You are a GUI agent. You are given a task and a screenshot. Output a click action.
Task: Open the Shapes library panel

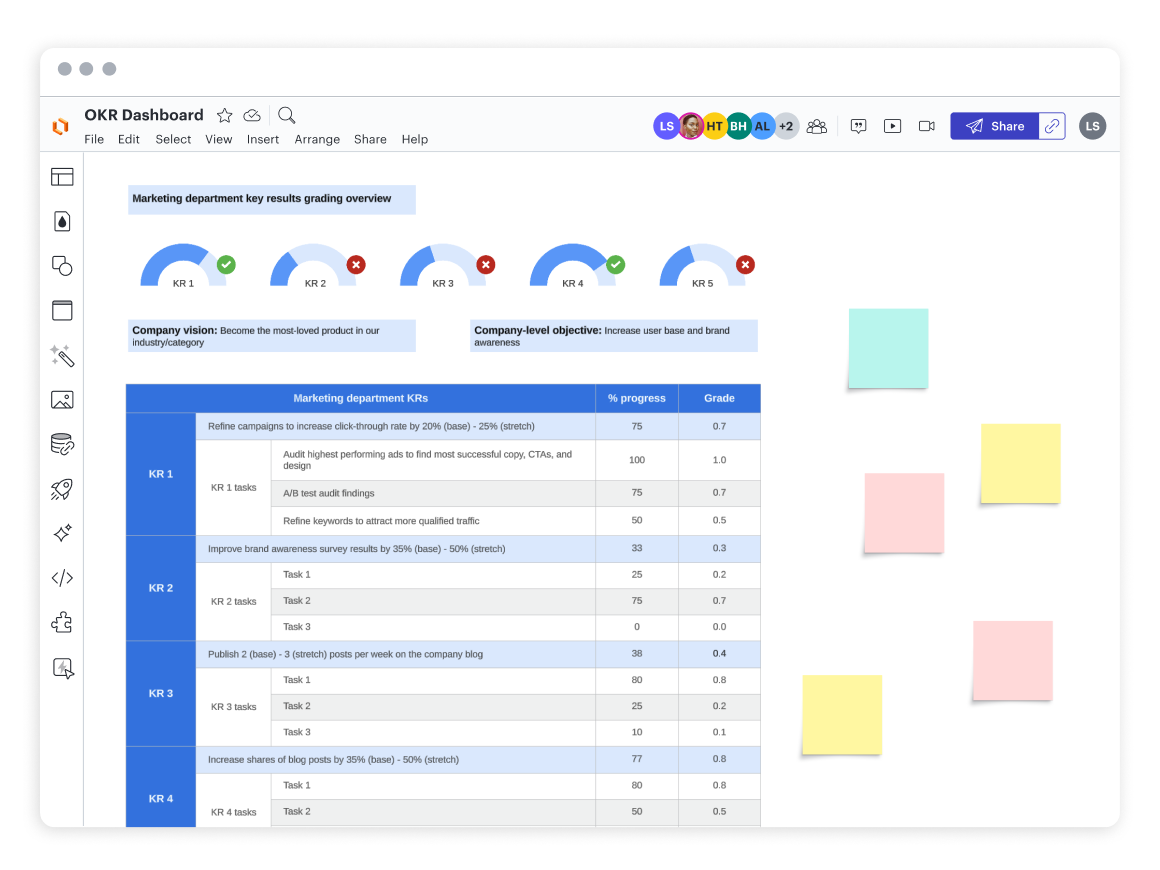pyautogui.click(x=62, y=266)
